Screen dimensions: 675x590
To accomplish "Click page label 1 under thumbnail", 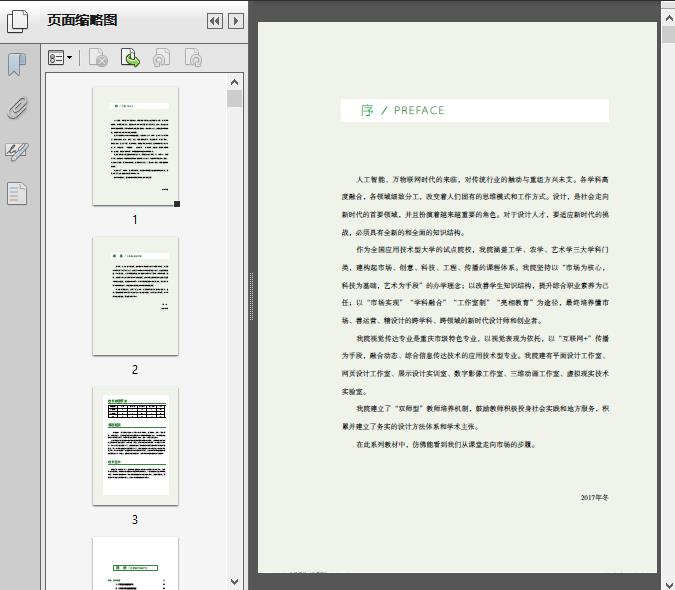I will point(135,220).
